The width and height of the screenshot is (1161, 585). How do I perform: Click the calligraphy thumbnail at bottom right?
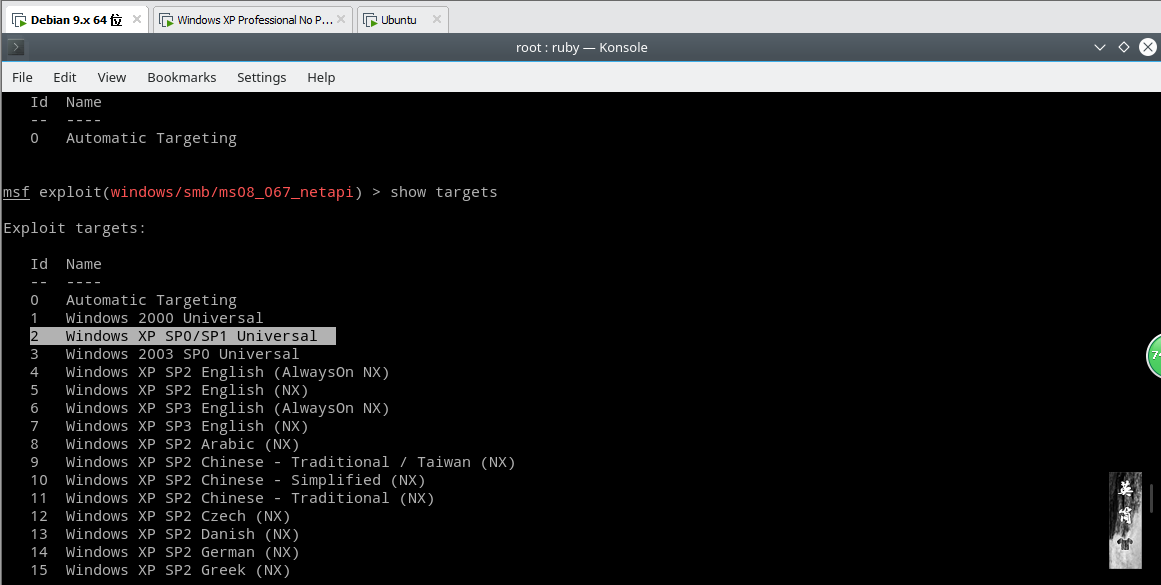(x=1125, y=521)
